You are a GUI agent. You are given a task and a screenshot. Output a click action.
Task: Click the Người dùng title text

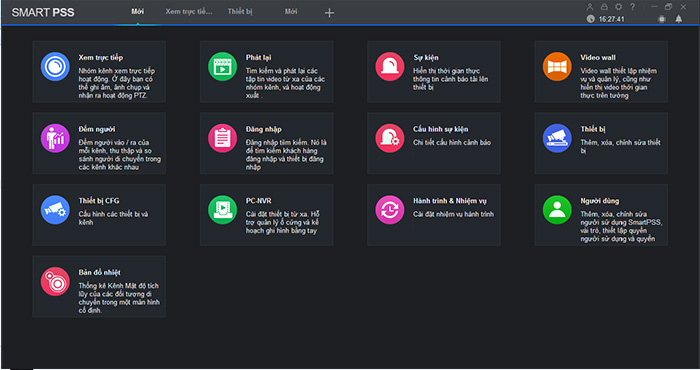[x=600, y=201]
